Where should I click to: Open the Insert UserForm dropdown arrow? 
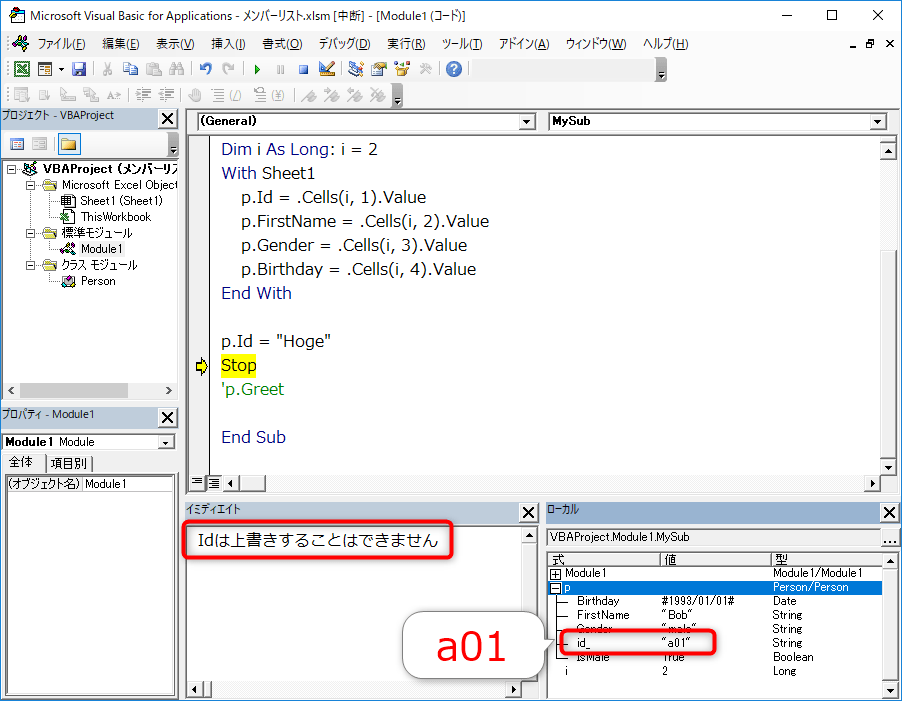tap(59, 68)
